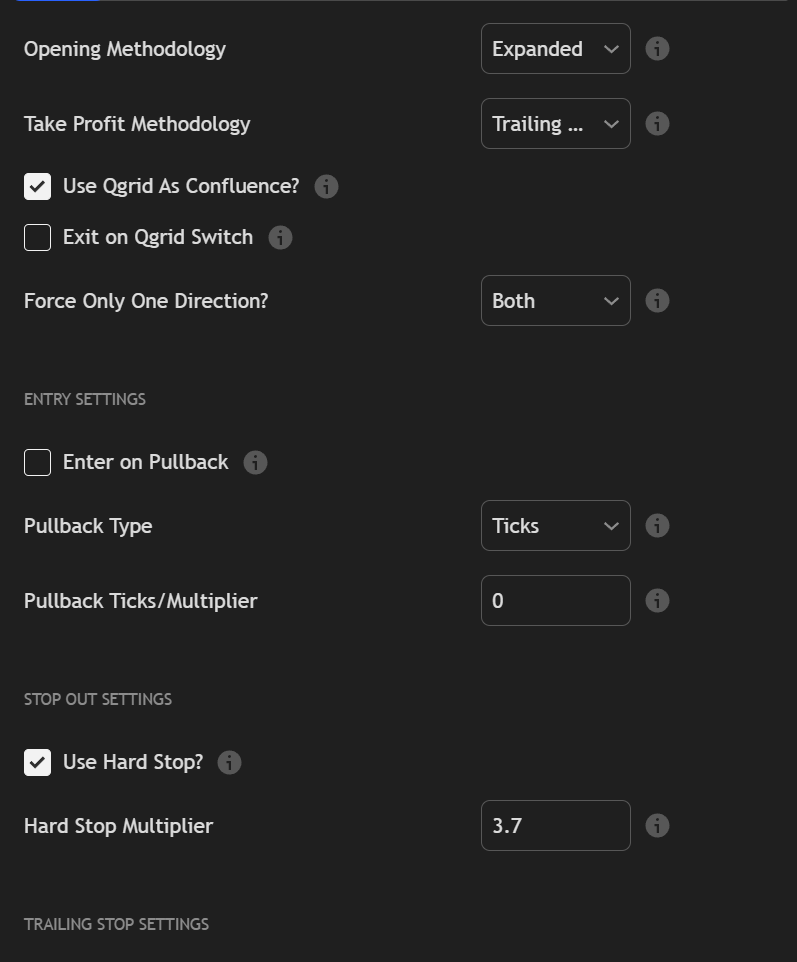Expand the Take Profit Methodology dropdown

coord(555,124)
